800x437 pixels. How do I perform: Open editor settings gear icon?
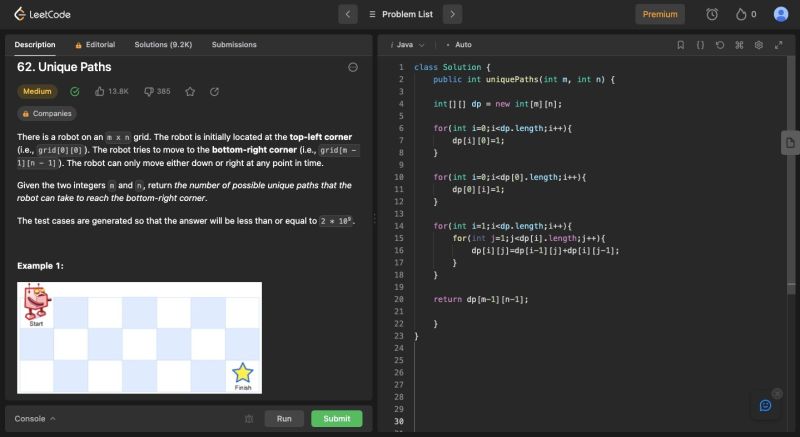759,45
